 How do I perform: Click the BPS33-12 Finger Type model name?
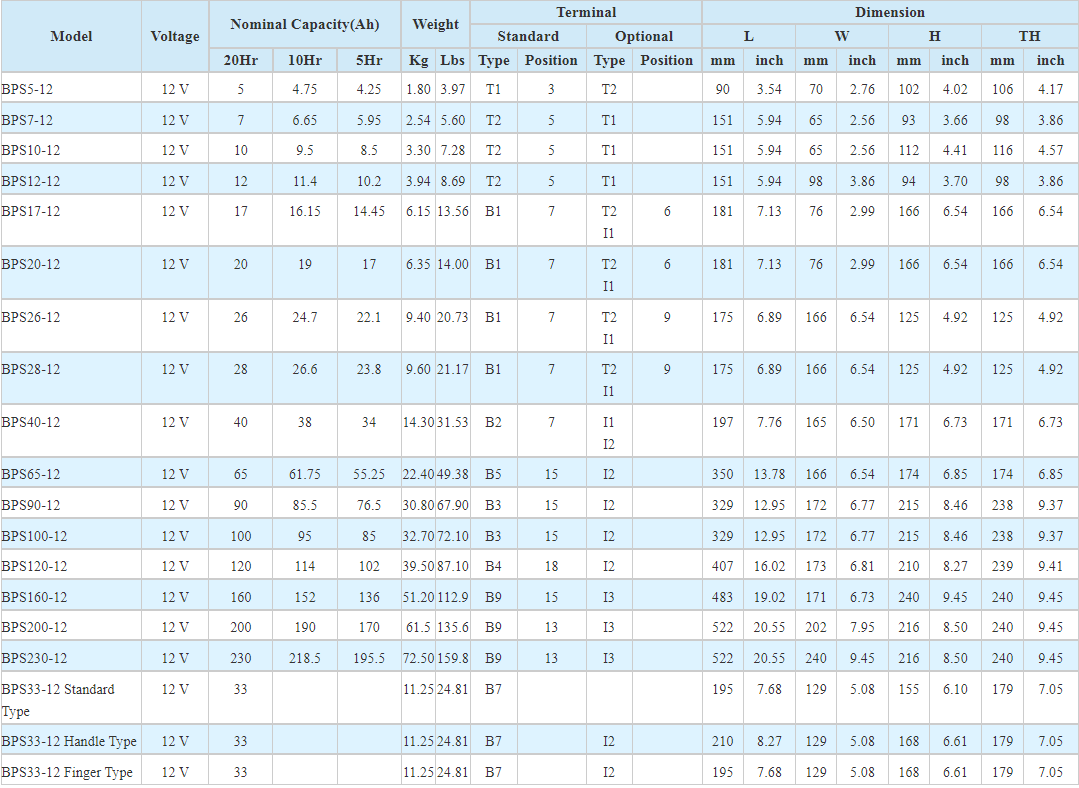pos(67,772)
